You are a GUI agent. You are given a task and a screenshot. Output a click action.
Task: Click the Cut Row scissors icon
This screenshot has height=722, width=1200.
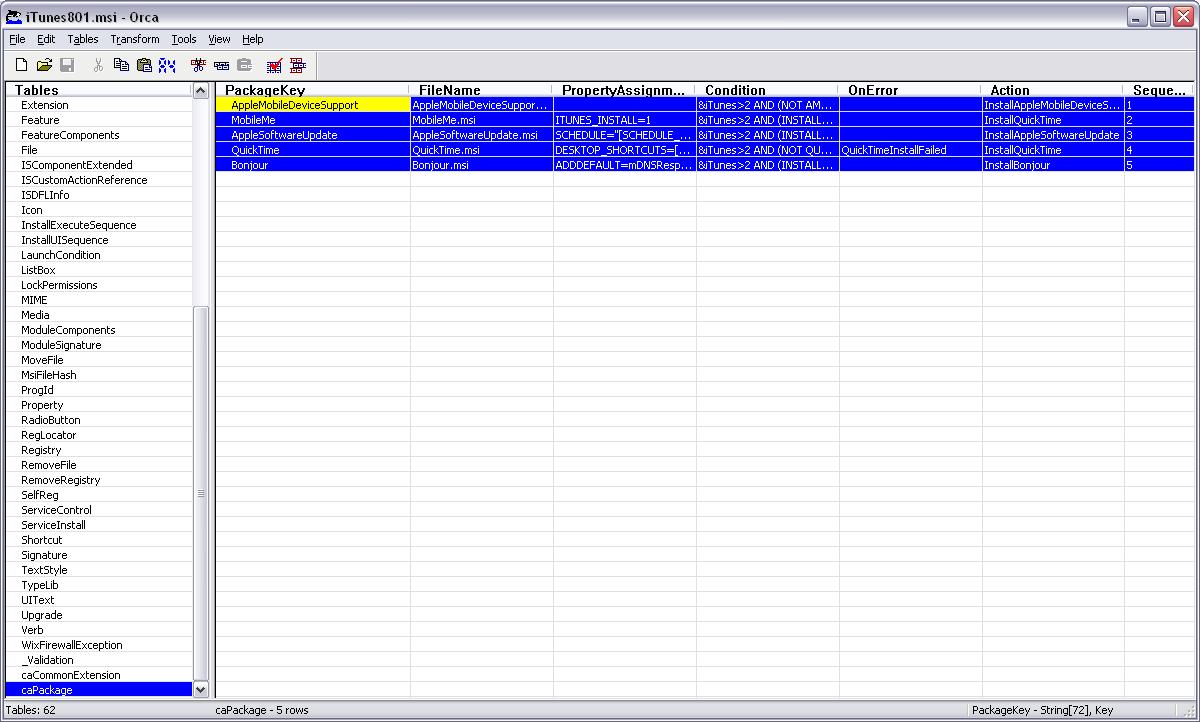(198, 65)
